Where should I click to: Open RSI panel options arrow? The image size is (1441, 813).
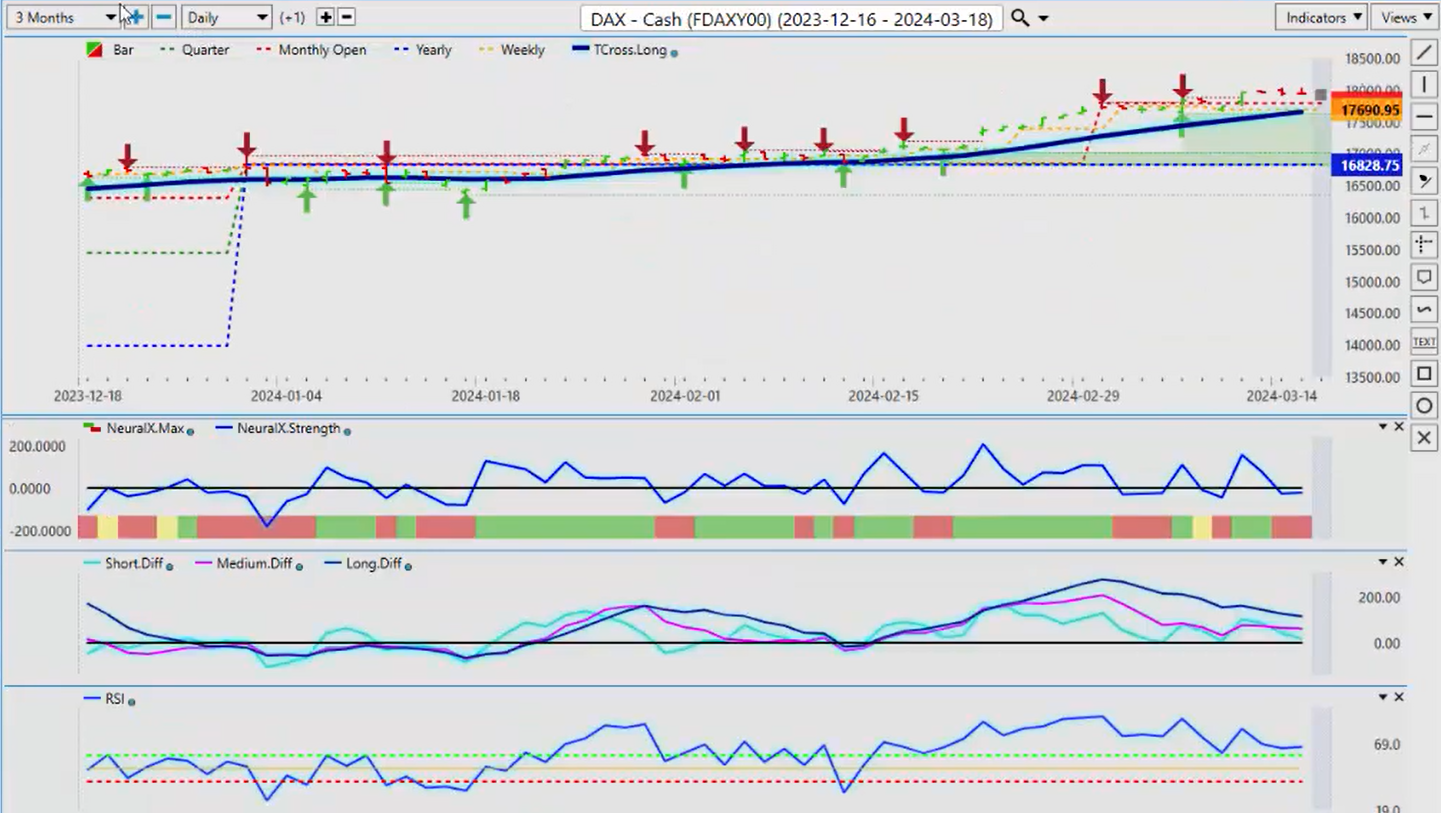1383,697
